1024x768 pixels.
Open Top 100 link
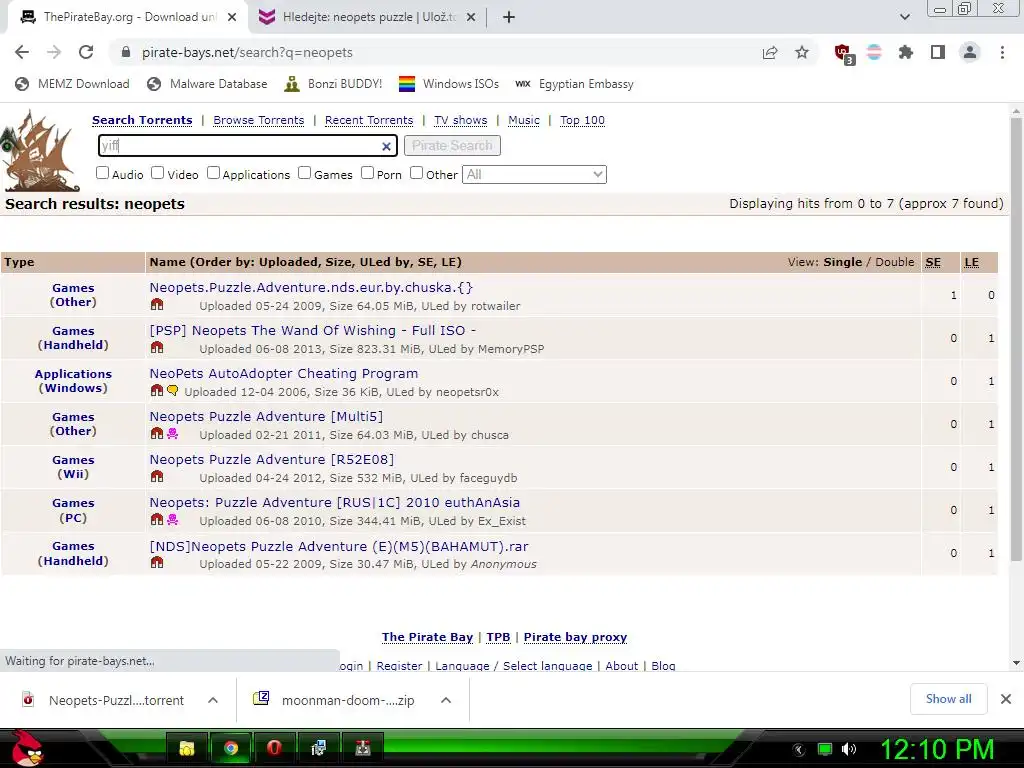583,120
